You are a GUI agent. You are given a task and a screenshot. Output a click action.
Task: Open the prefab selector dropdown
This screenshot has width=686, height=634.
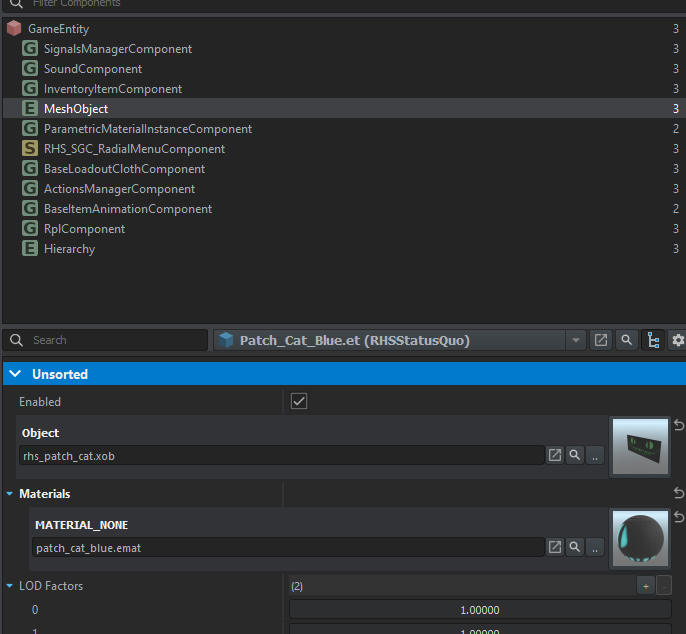[575, 340]
